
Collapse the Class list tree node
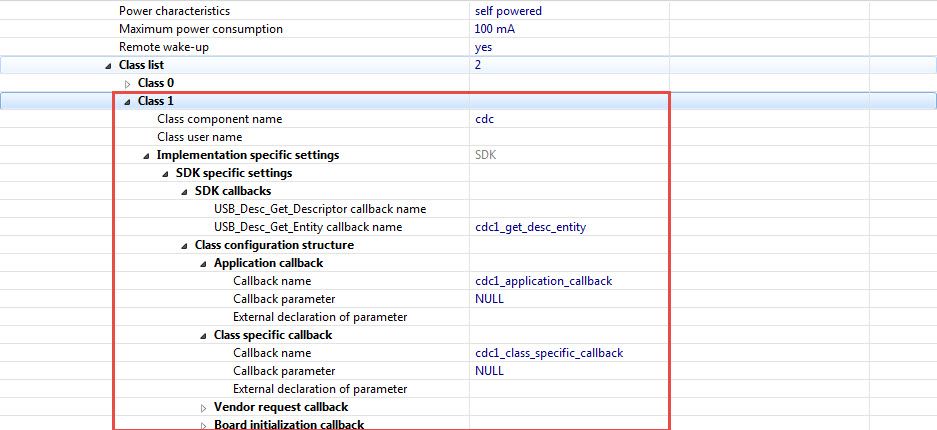point(108,65)
